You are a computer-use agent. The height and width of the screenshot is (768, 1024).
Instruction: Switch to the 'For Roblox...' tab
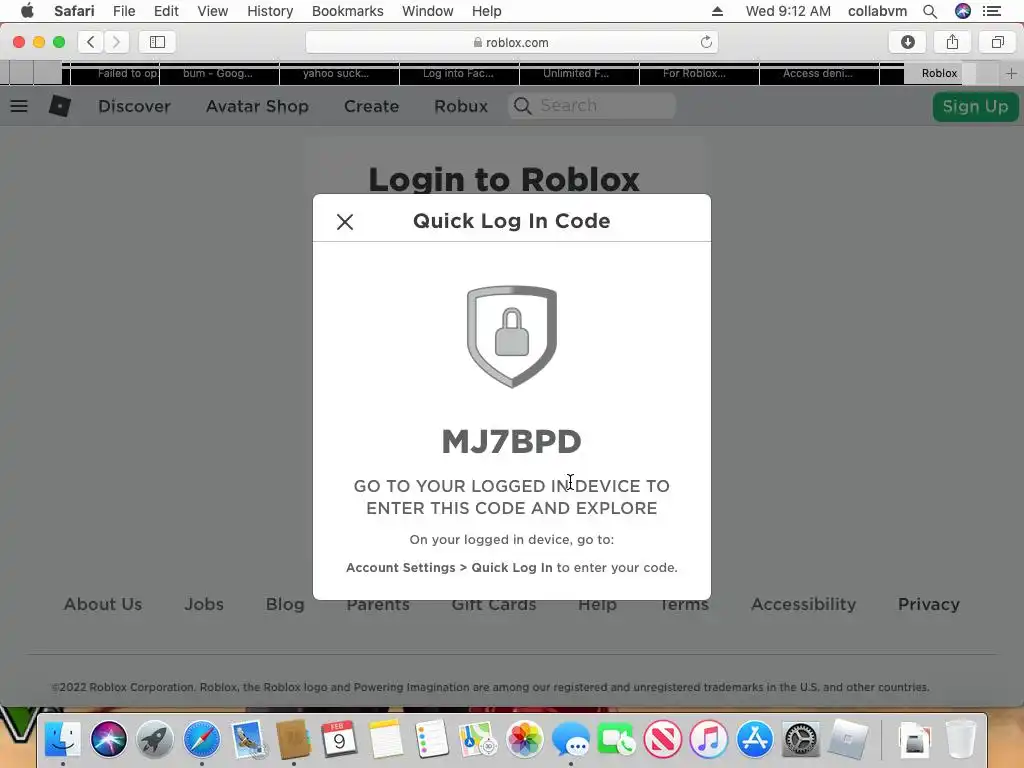(699, 73)
